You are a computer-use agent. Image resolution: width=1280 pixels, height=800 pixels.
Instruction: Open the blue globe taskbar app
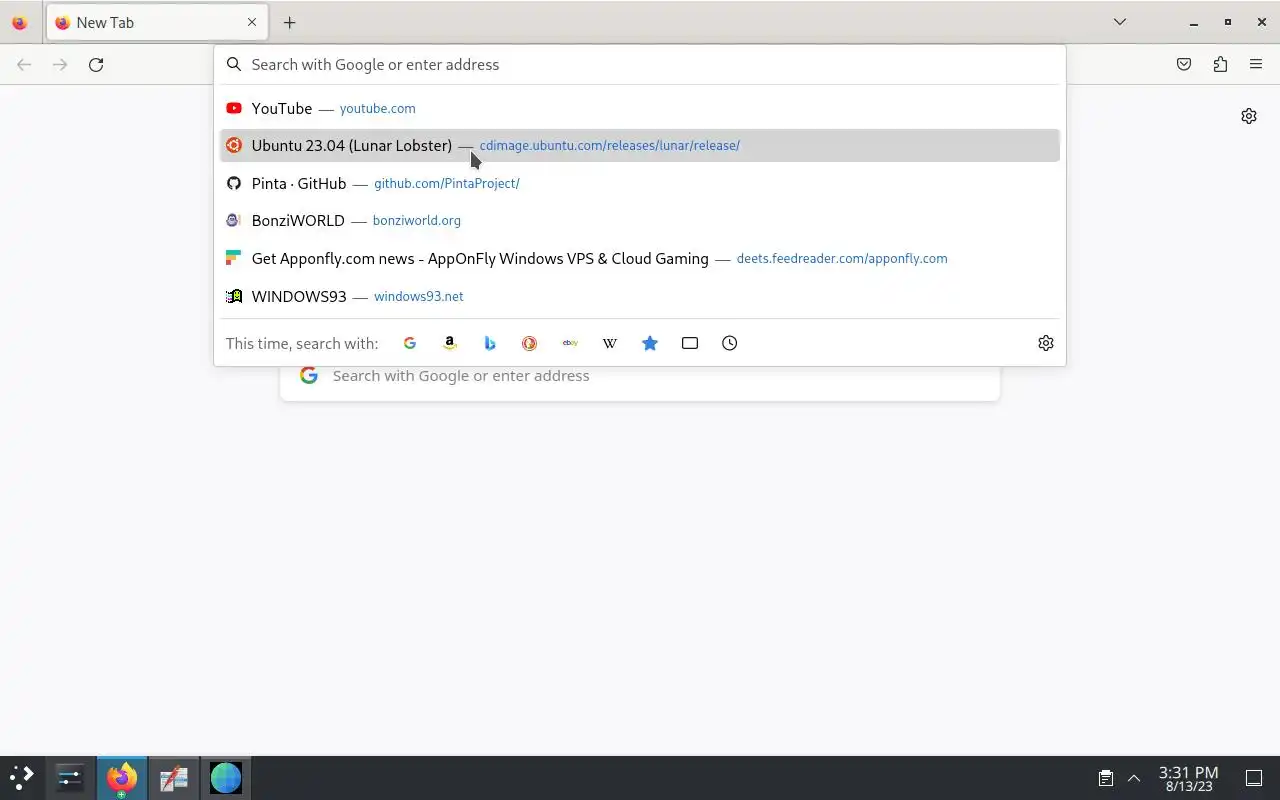point(226,777)
